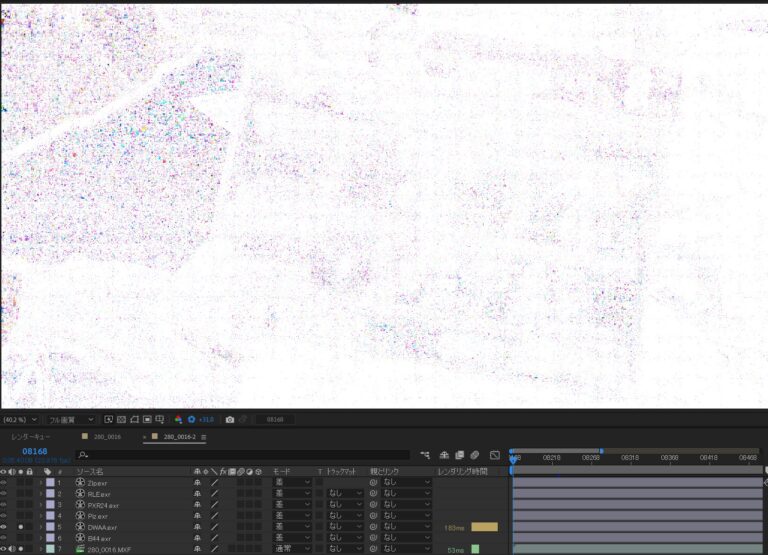This screenshot has height=555, width=768.
Task: Click in the timeline layer search field
Action: coord(240,455)
